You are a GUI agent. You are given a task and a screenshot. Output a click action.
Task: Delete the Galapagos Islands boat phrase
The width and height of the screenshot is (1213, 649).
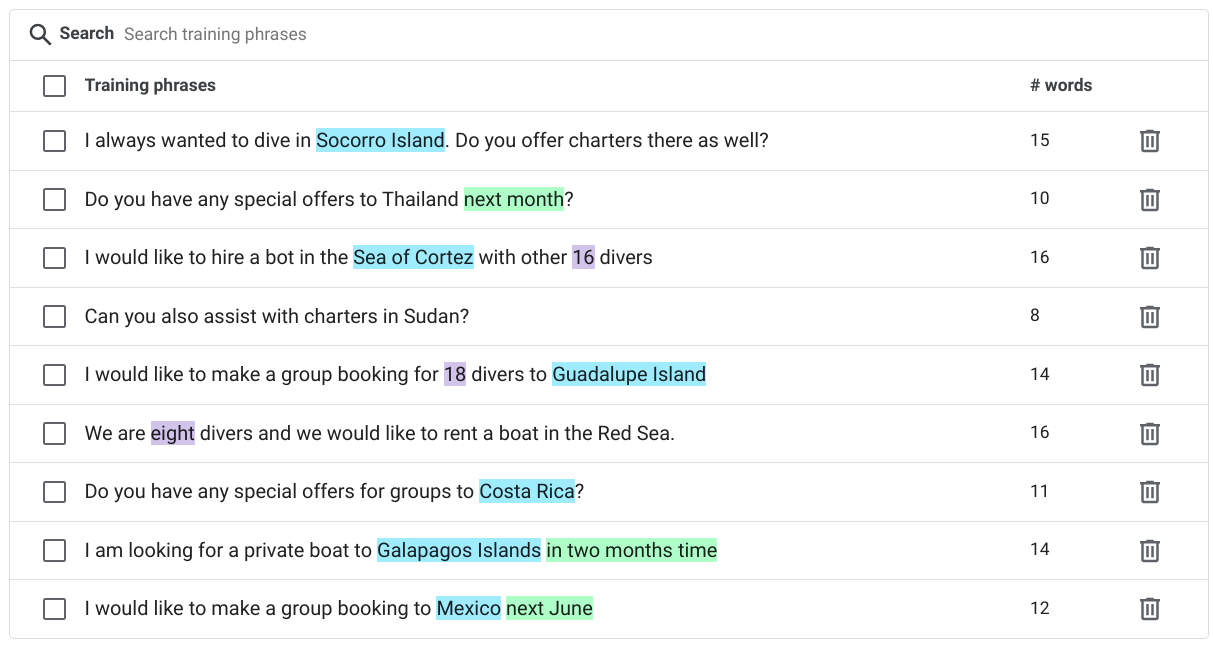click(1149, 550)
